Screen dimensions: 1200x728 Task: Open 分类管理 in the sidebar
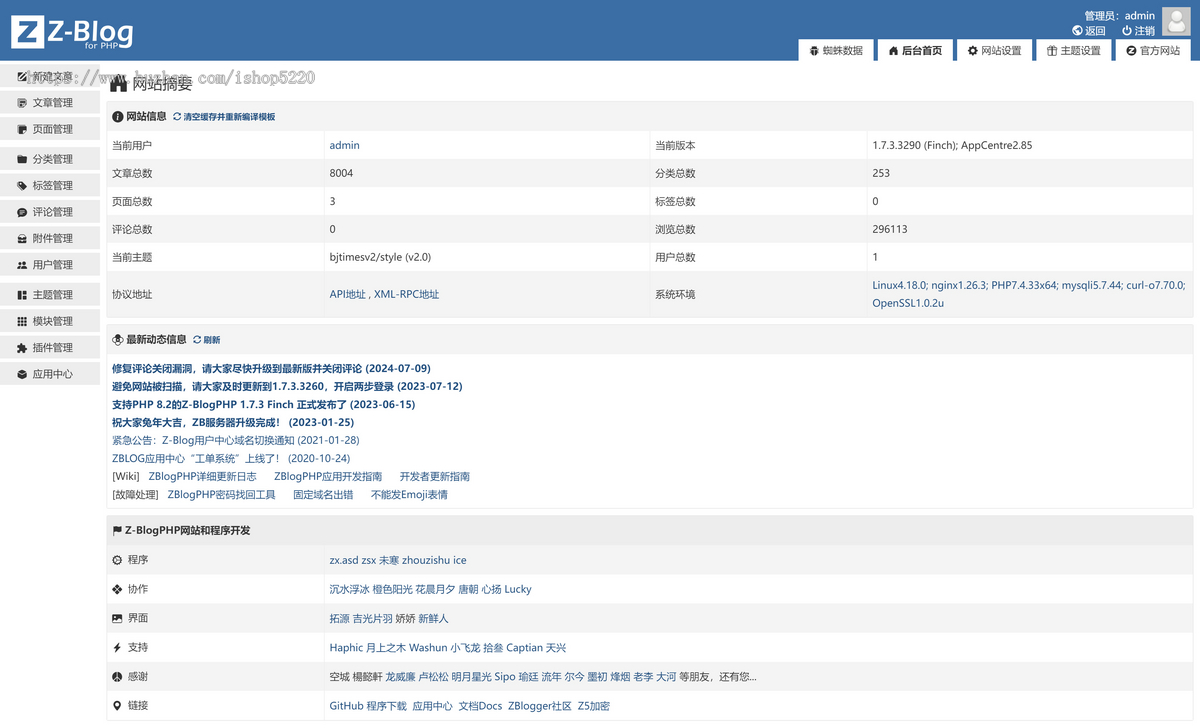[50, 159]
